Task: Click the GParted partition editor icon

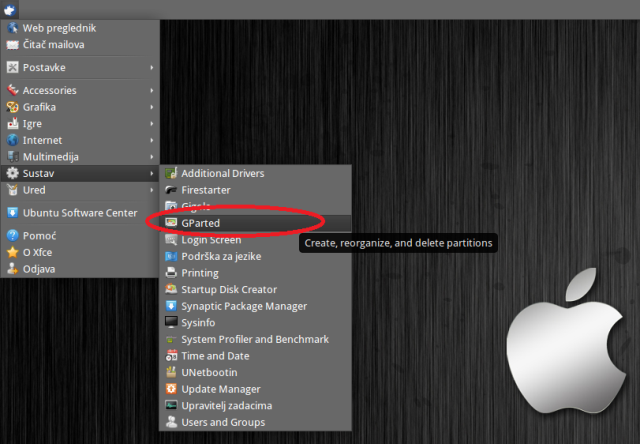Action: [171, 223]
